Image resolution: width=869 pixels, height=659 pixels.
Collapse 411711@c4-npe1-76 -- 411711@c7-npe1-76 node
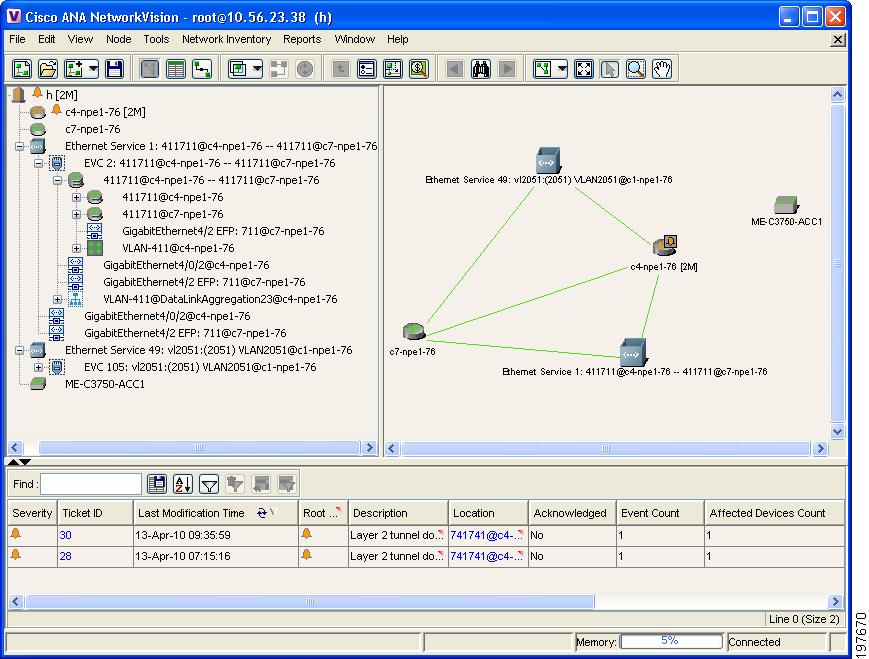(57, 180)
